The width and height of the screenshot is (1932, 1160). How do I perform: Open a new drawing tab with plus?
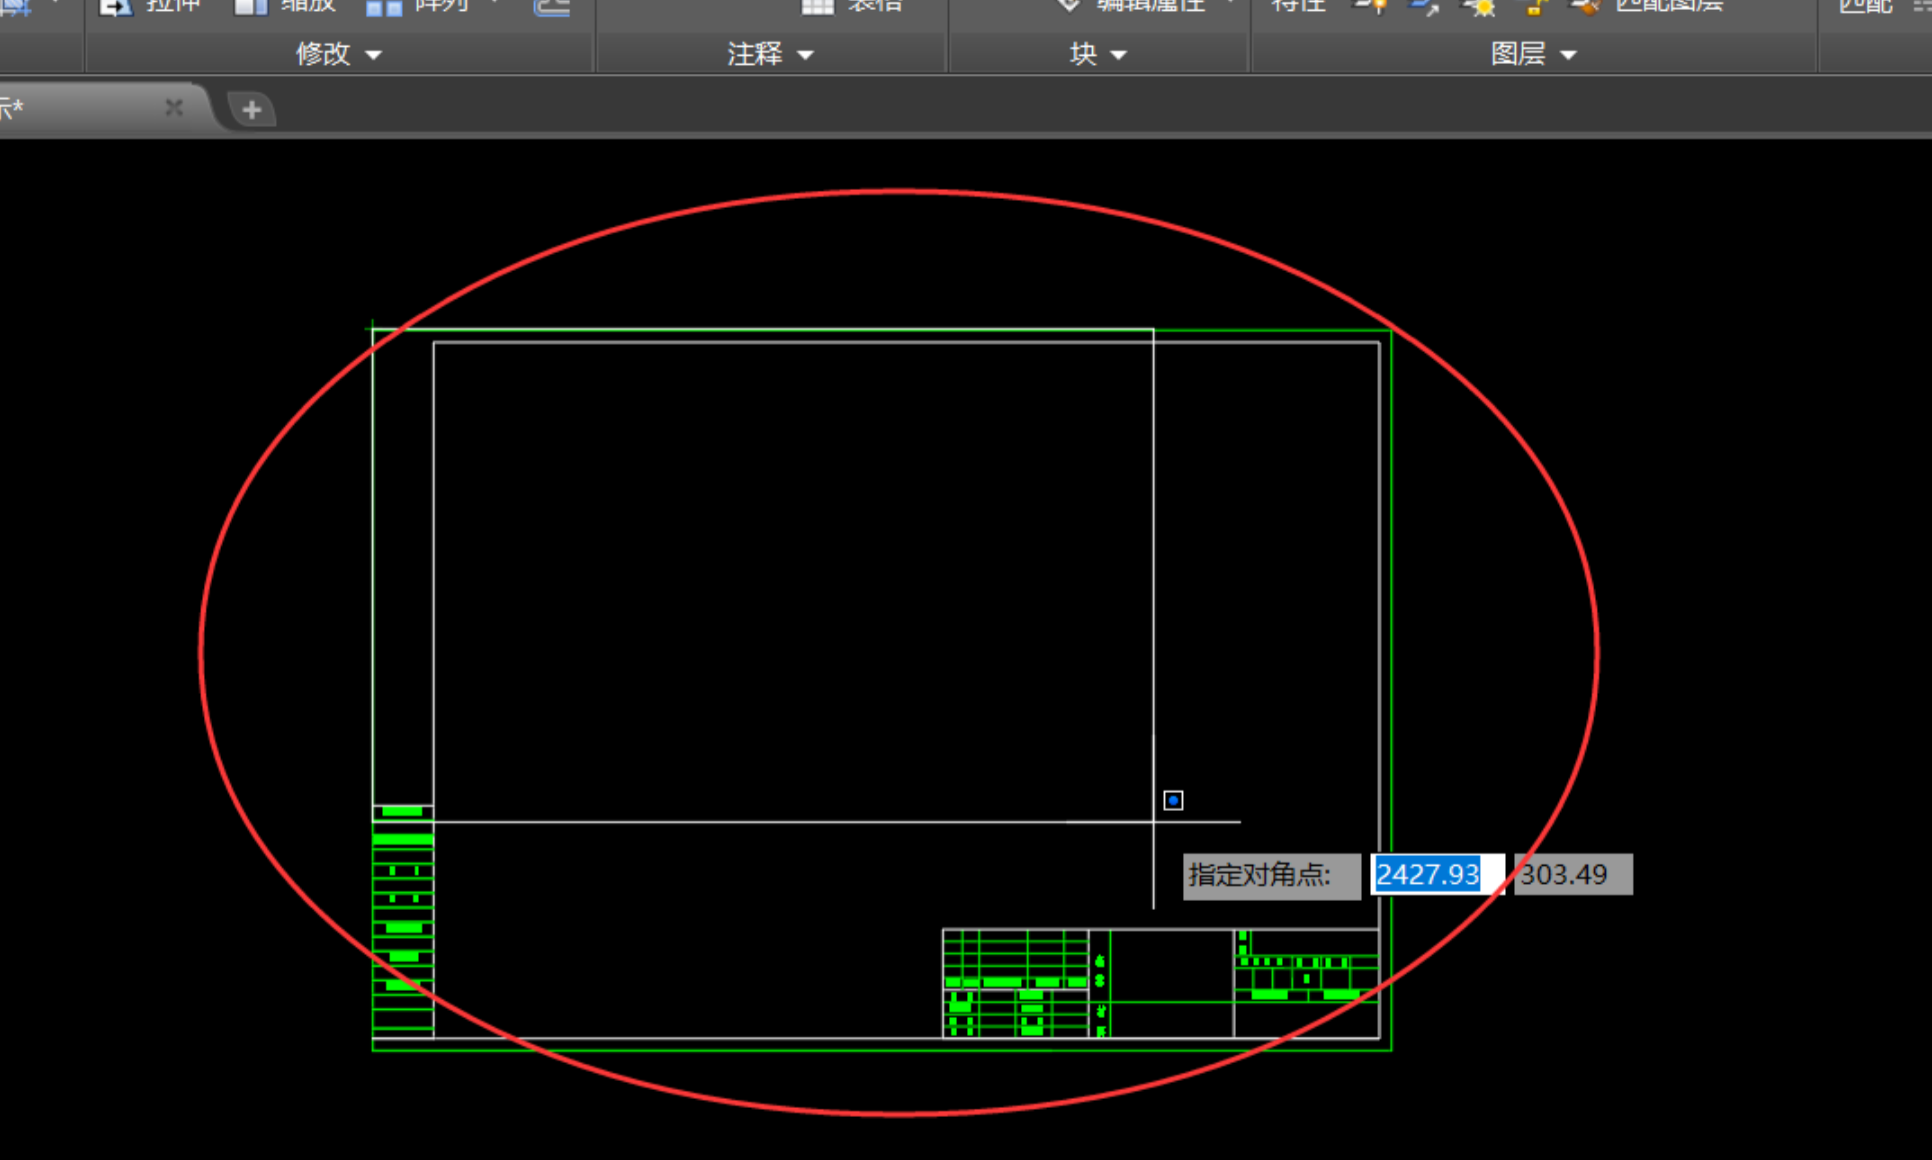[x=251, y=109]
